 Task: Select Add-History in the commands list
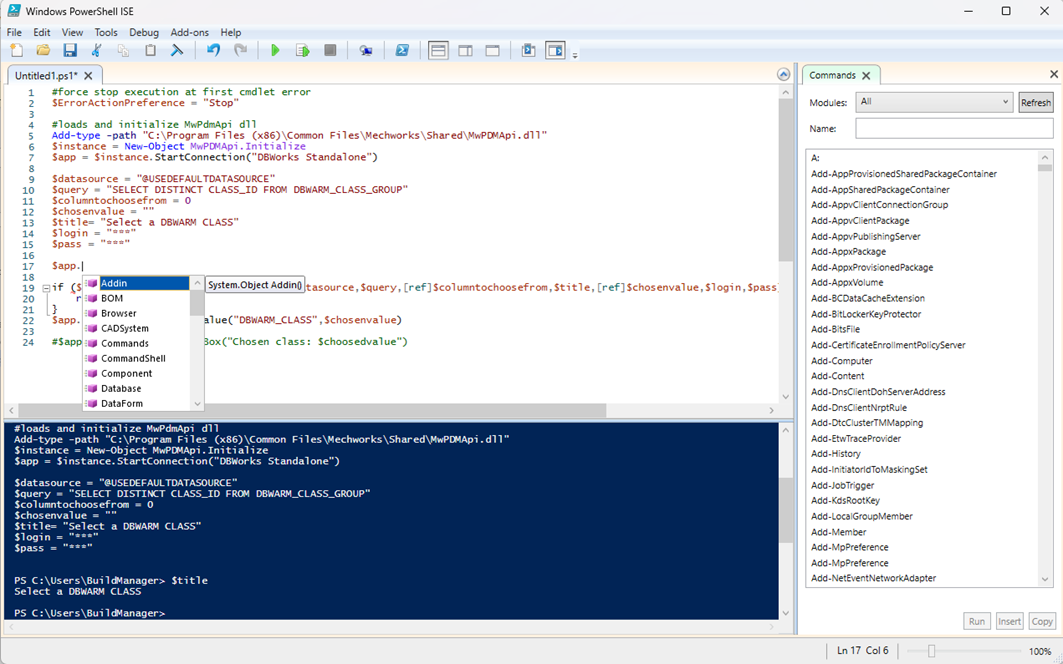point(835,454)
